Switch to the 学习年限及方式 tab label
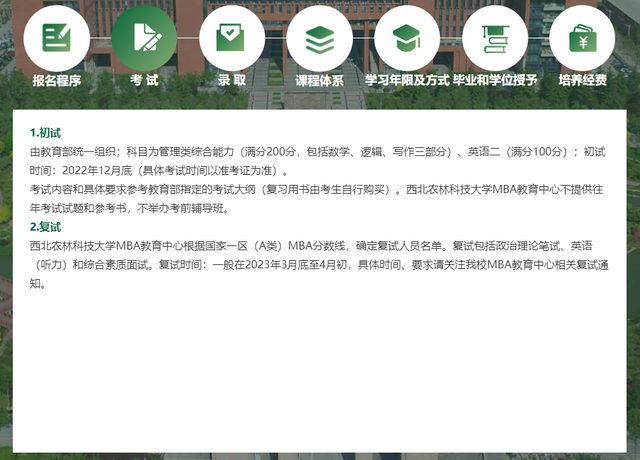Screen dimensions: 640x460 click(407, 80)
